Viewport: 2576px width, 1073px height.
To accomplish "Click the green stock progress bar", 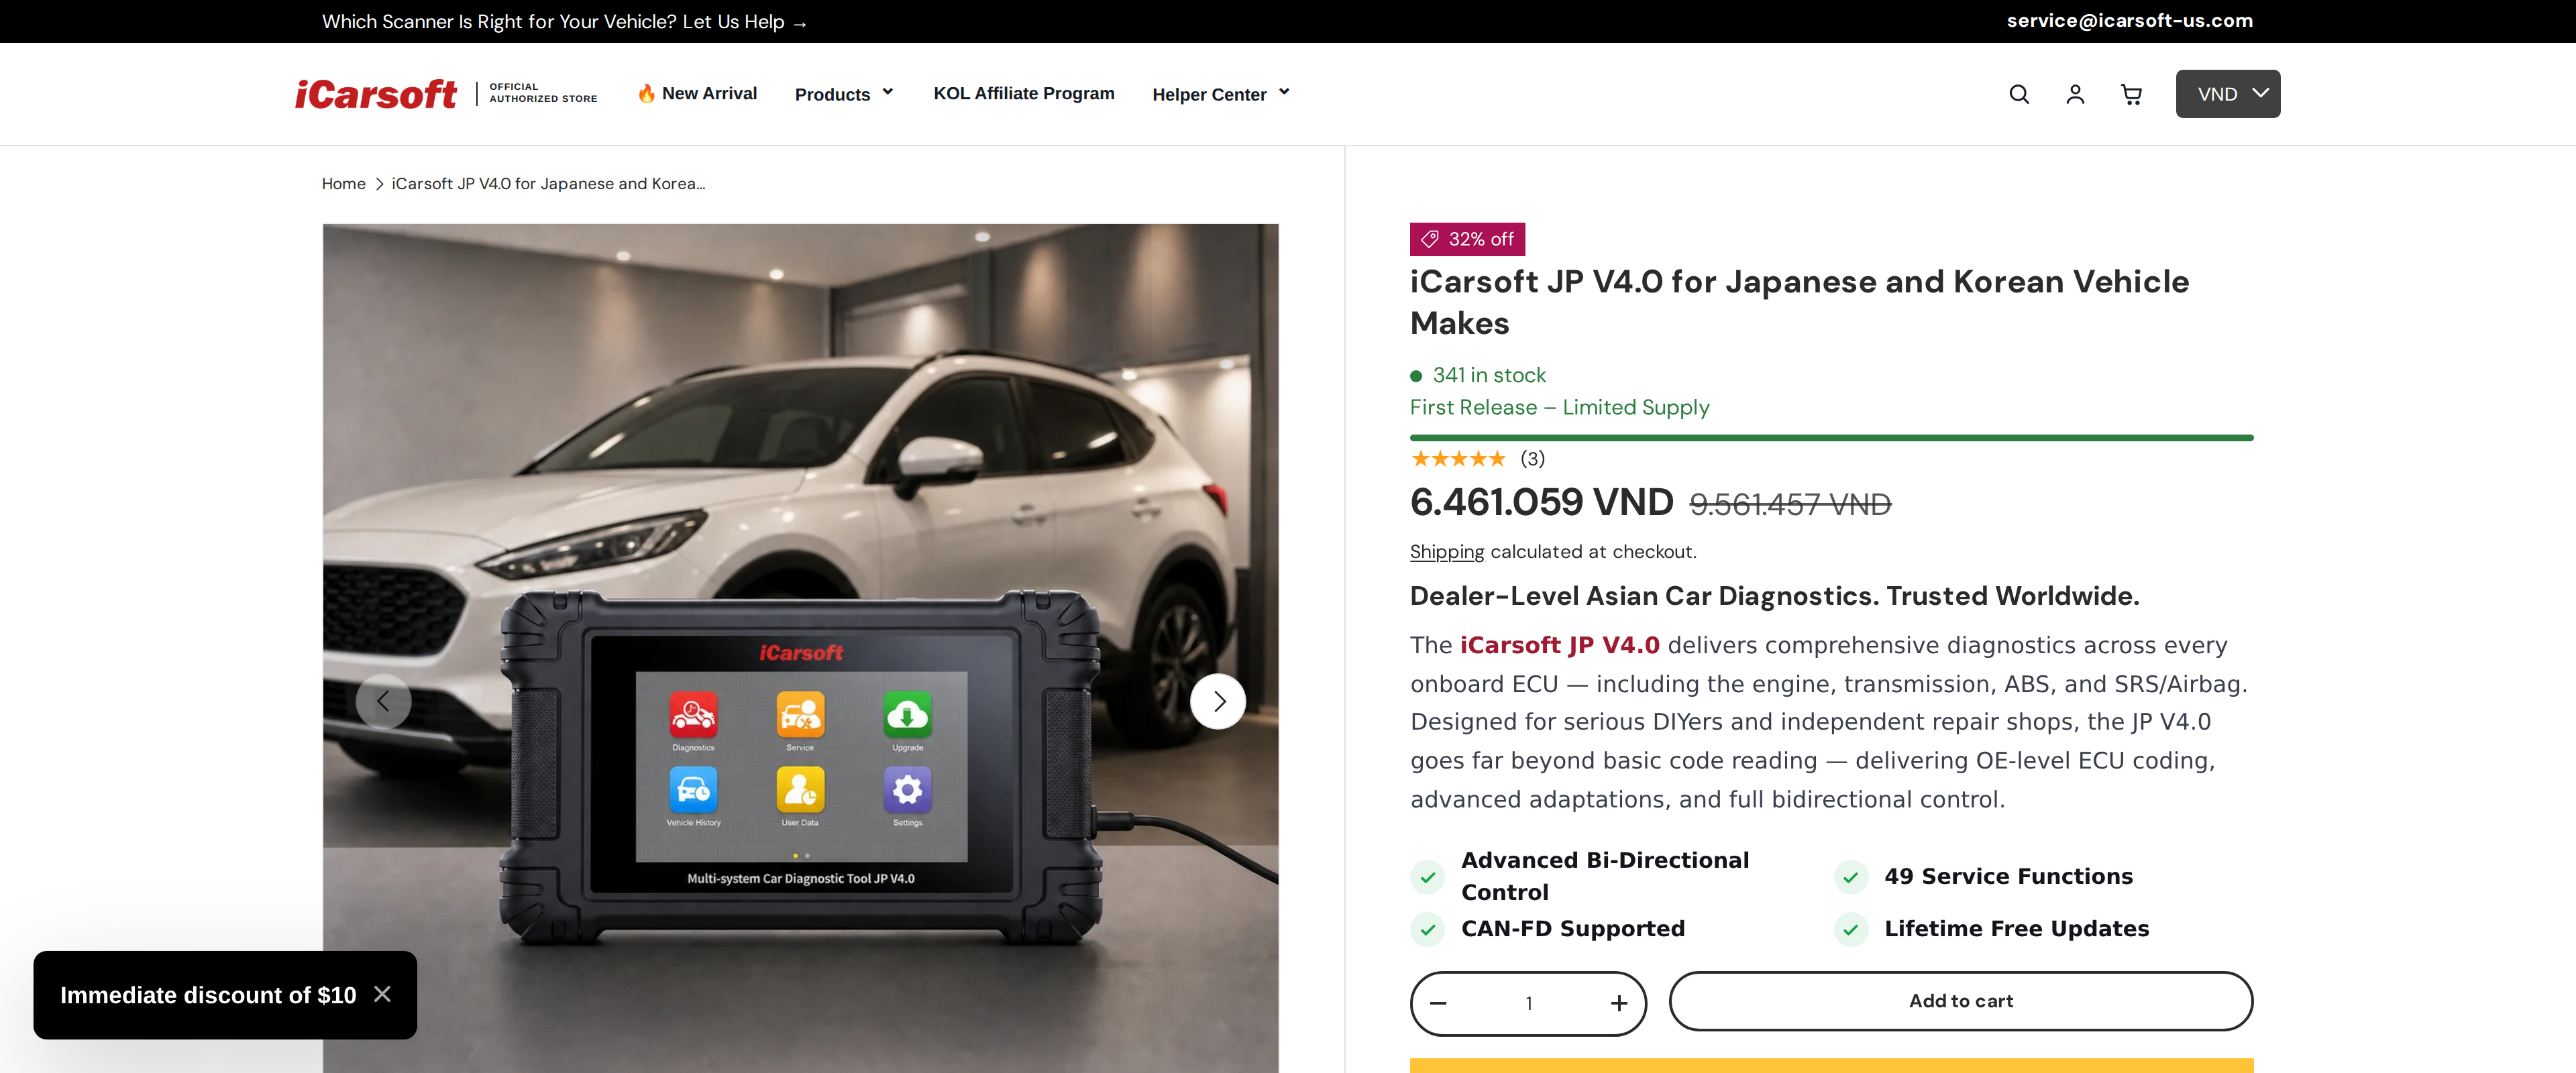I will (x=1831, y=438).
